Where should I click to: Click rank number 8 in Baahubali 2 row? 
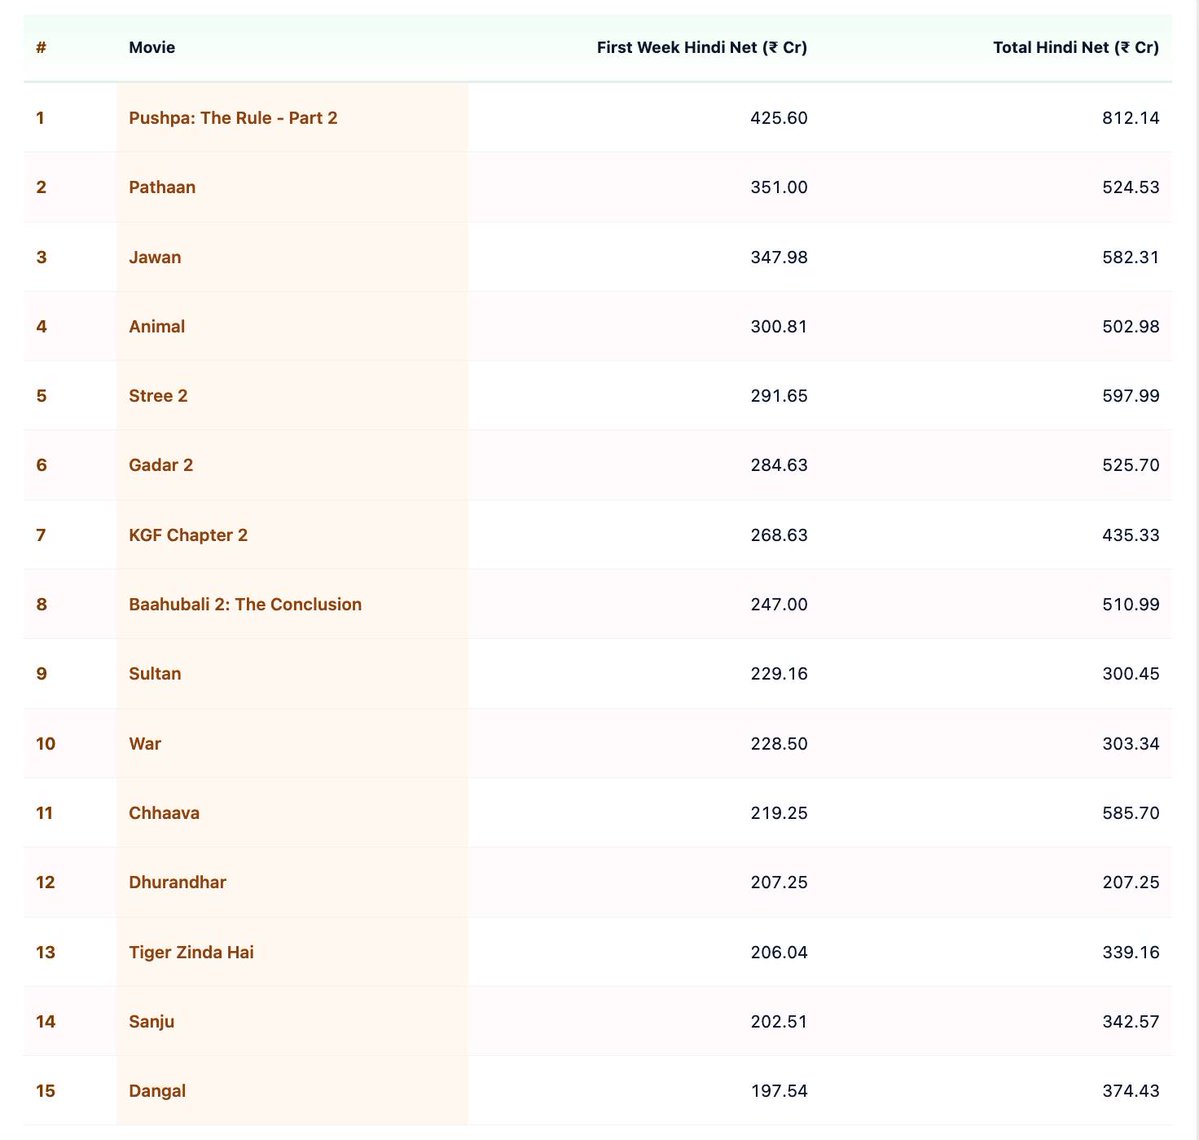pyautogui.click(x=41, y=604)
